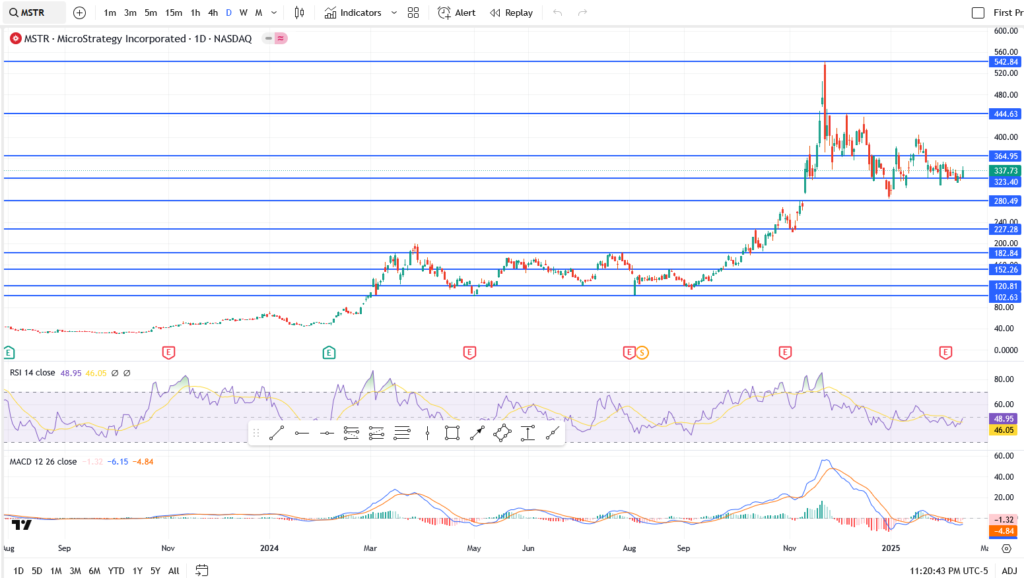Click the trend line drawing tool
This screenshot has height=578, width=1024.
point(277,433)
